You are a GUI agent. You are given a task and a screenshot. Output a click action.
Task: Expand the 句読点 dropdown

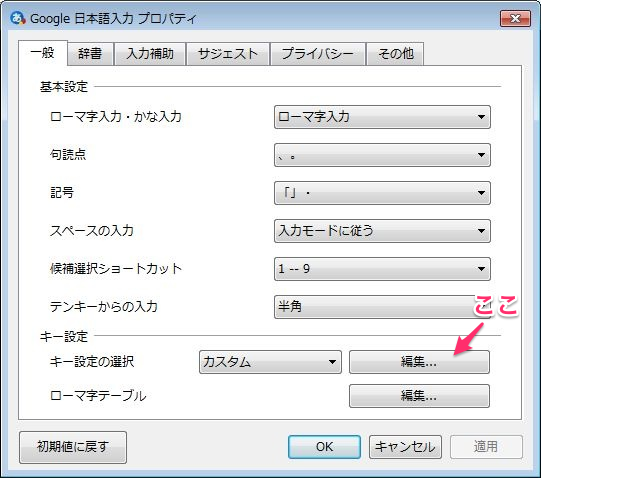(382, 155)
